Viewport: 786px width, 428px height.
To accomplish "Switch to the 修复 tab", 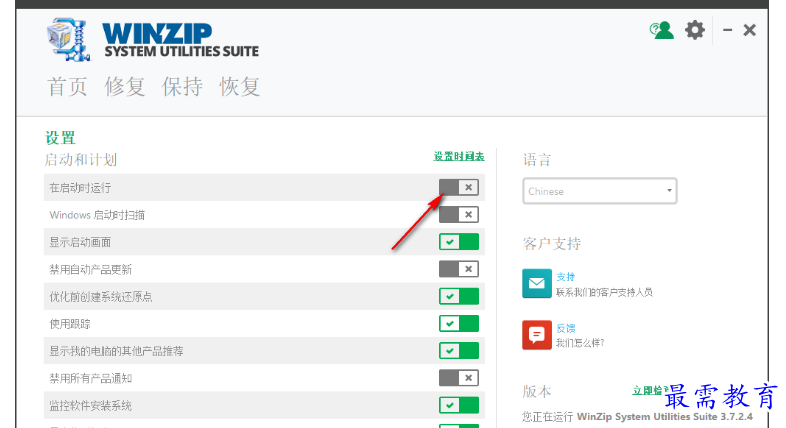I will (x=124, y=87).
